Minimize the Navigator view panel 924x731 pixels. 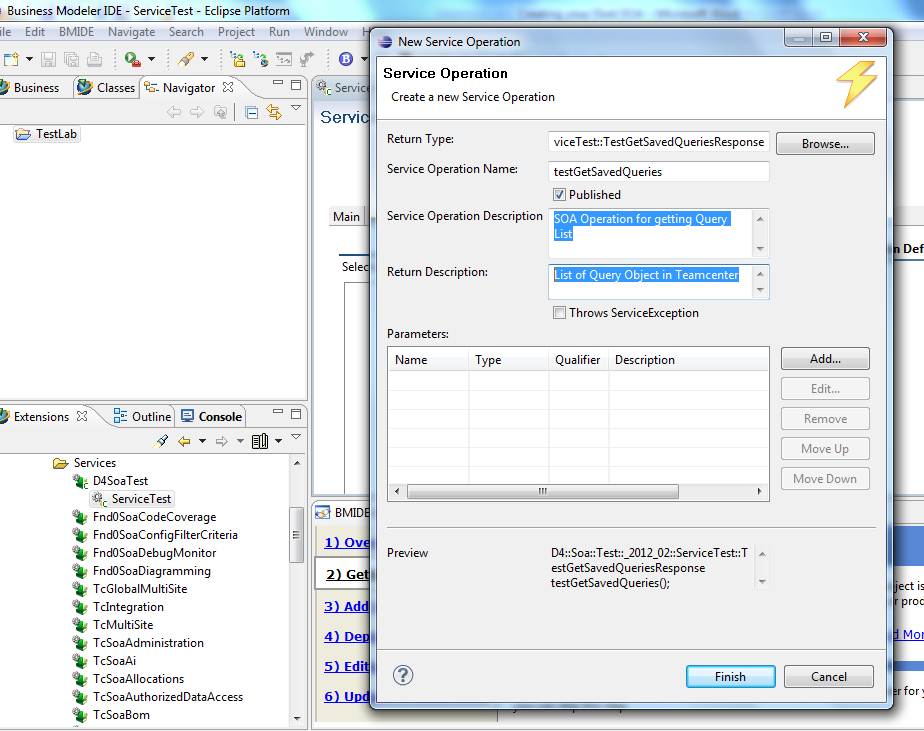[x=278, y=84]
